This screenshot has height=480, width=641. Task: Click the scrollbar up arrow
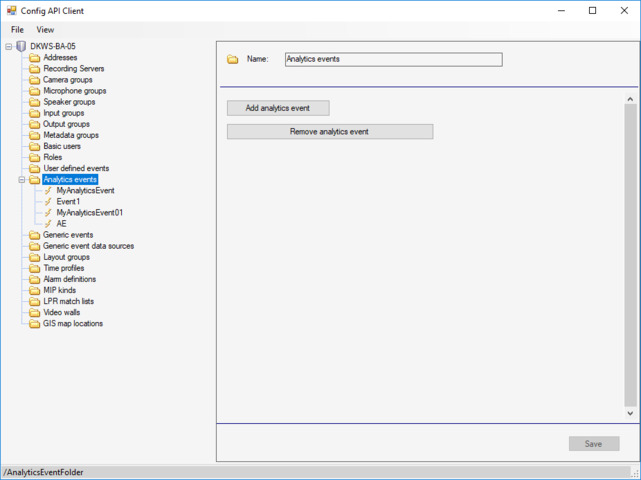pyautogui.click(x=630, y=99)
